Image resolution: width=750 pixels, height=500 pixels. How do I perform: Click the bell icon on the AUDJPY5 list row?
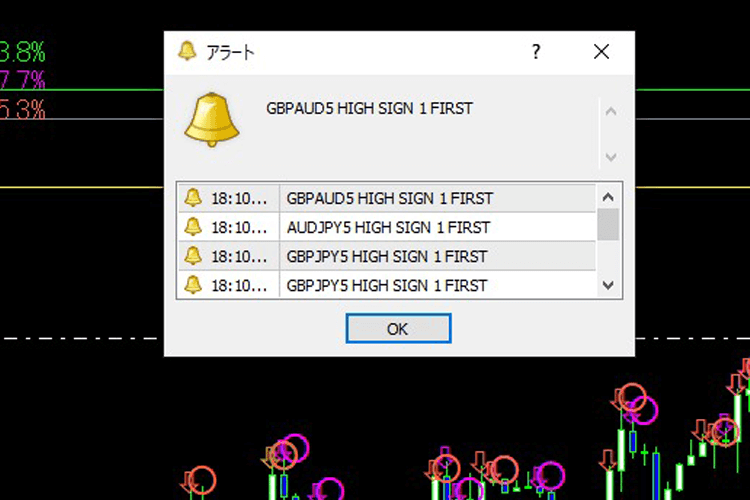pyautogui.click(x=193, y=227)
